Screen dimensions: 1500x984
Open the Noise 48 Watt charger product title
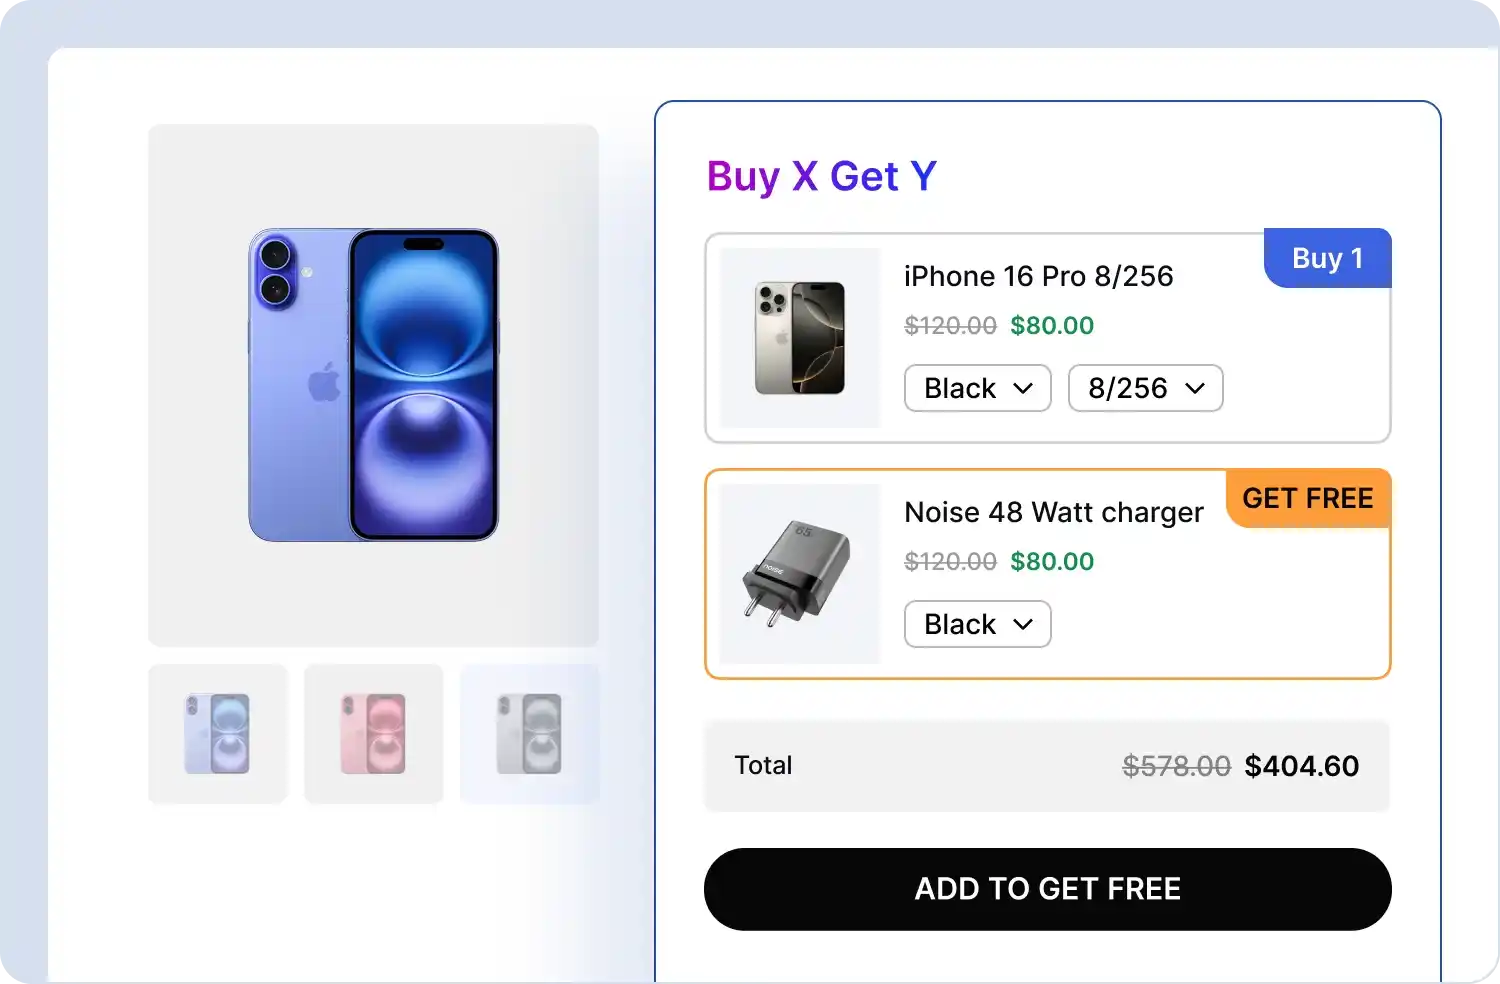[1053, 512]
